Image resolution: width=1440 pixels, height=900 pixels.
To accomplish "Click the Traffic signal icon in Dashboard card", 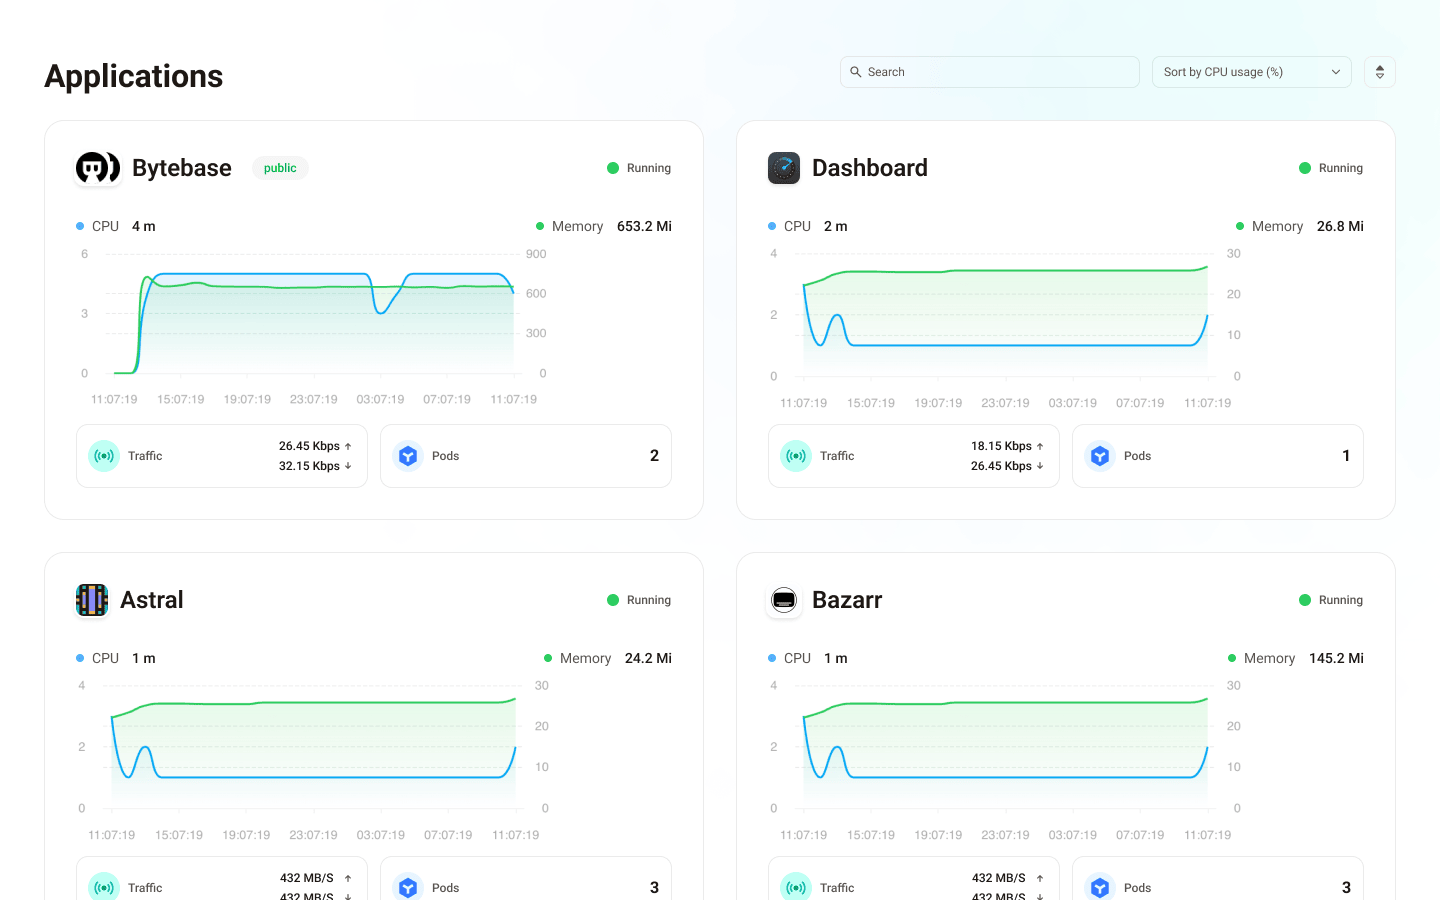I will pos(796,456).
